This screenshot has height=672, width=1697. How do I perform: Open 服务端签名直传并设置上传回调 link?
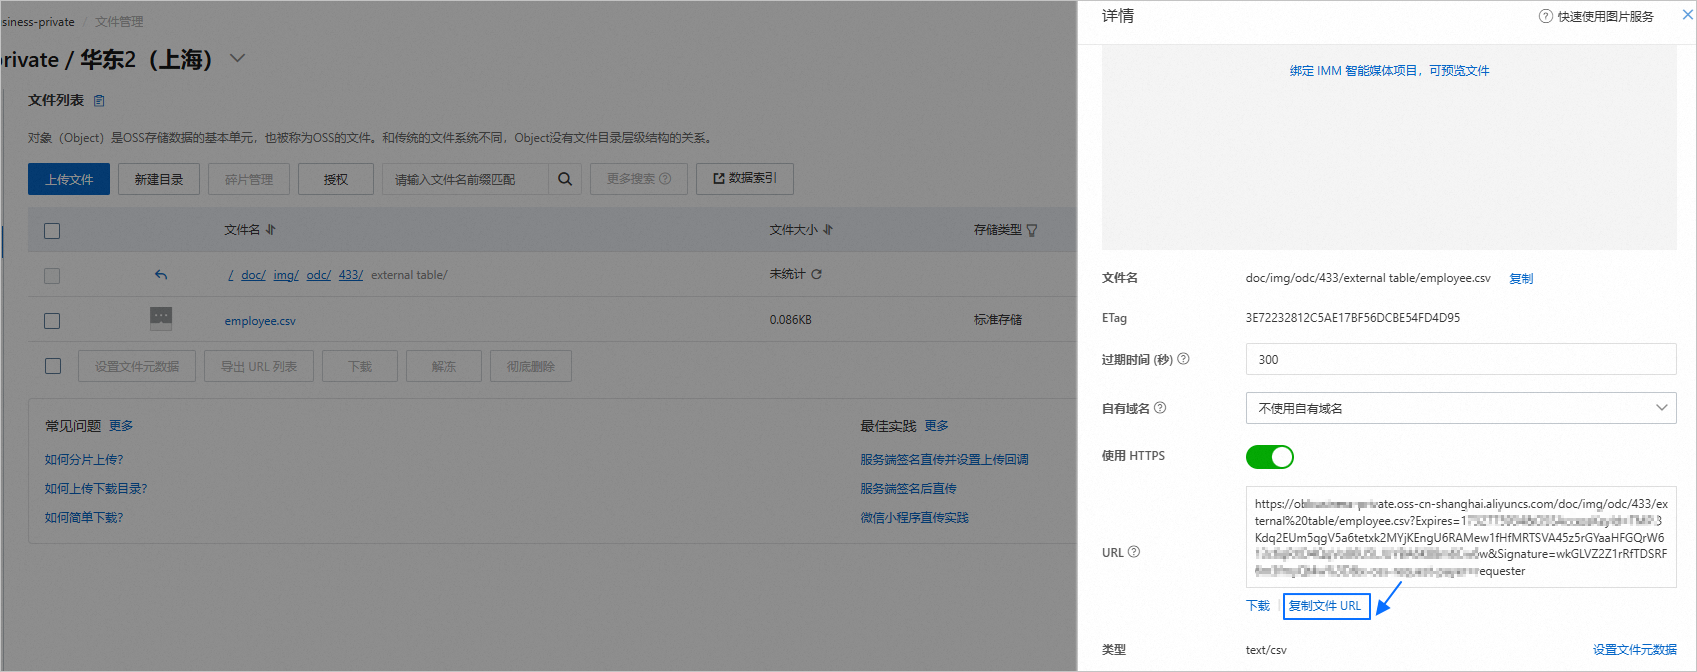coord(944,459)
